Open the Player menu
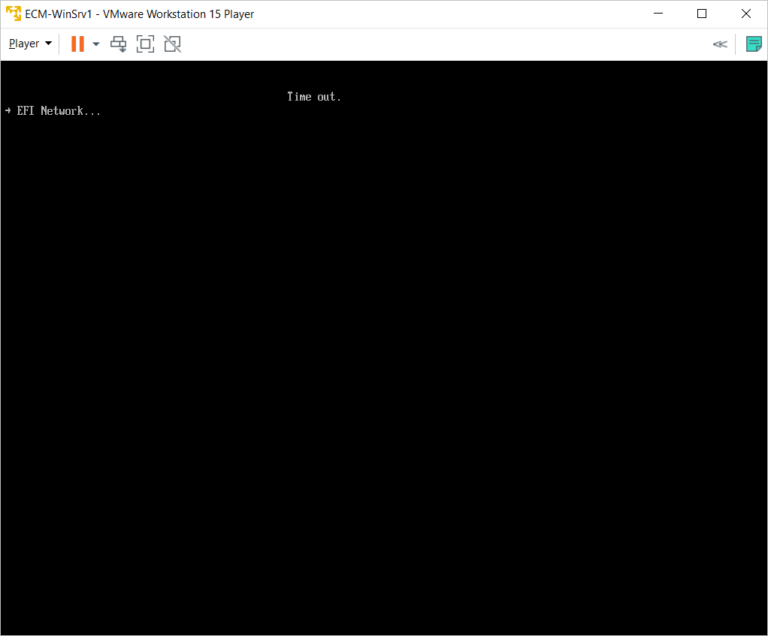 pos(30,44)
